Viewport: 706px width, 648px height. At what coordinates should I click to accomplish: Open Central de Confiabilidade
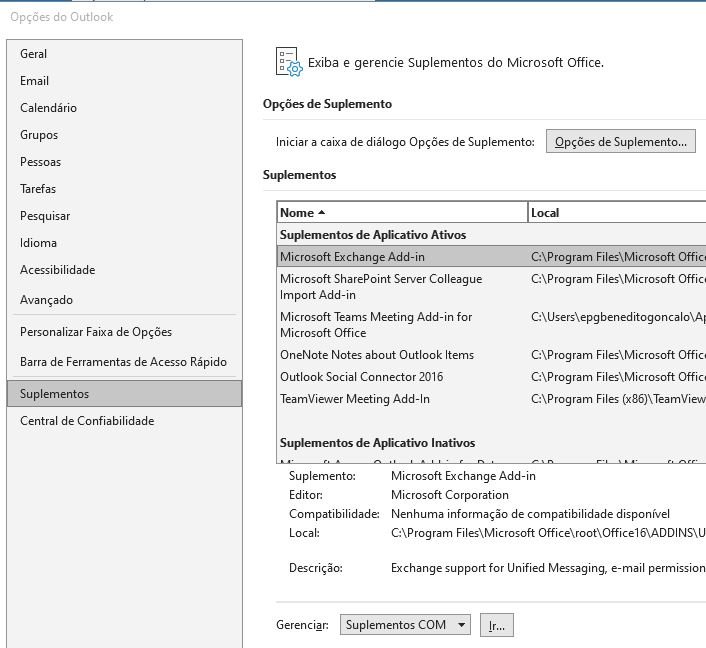(124, 421)
